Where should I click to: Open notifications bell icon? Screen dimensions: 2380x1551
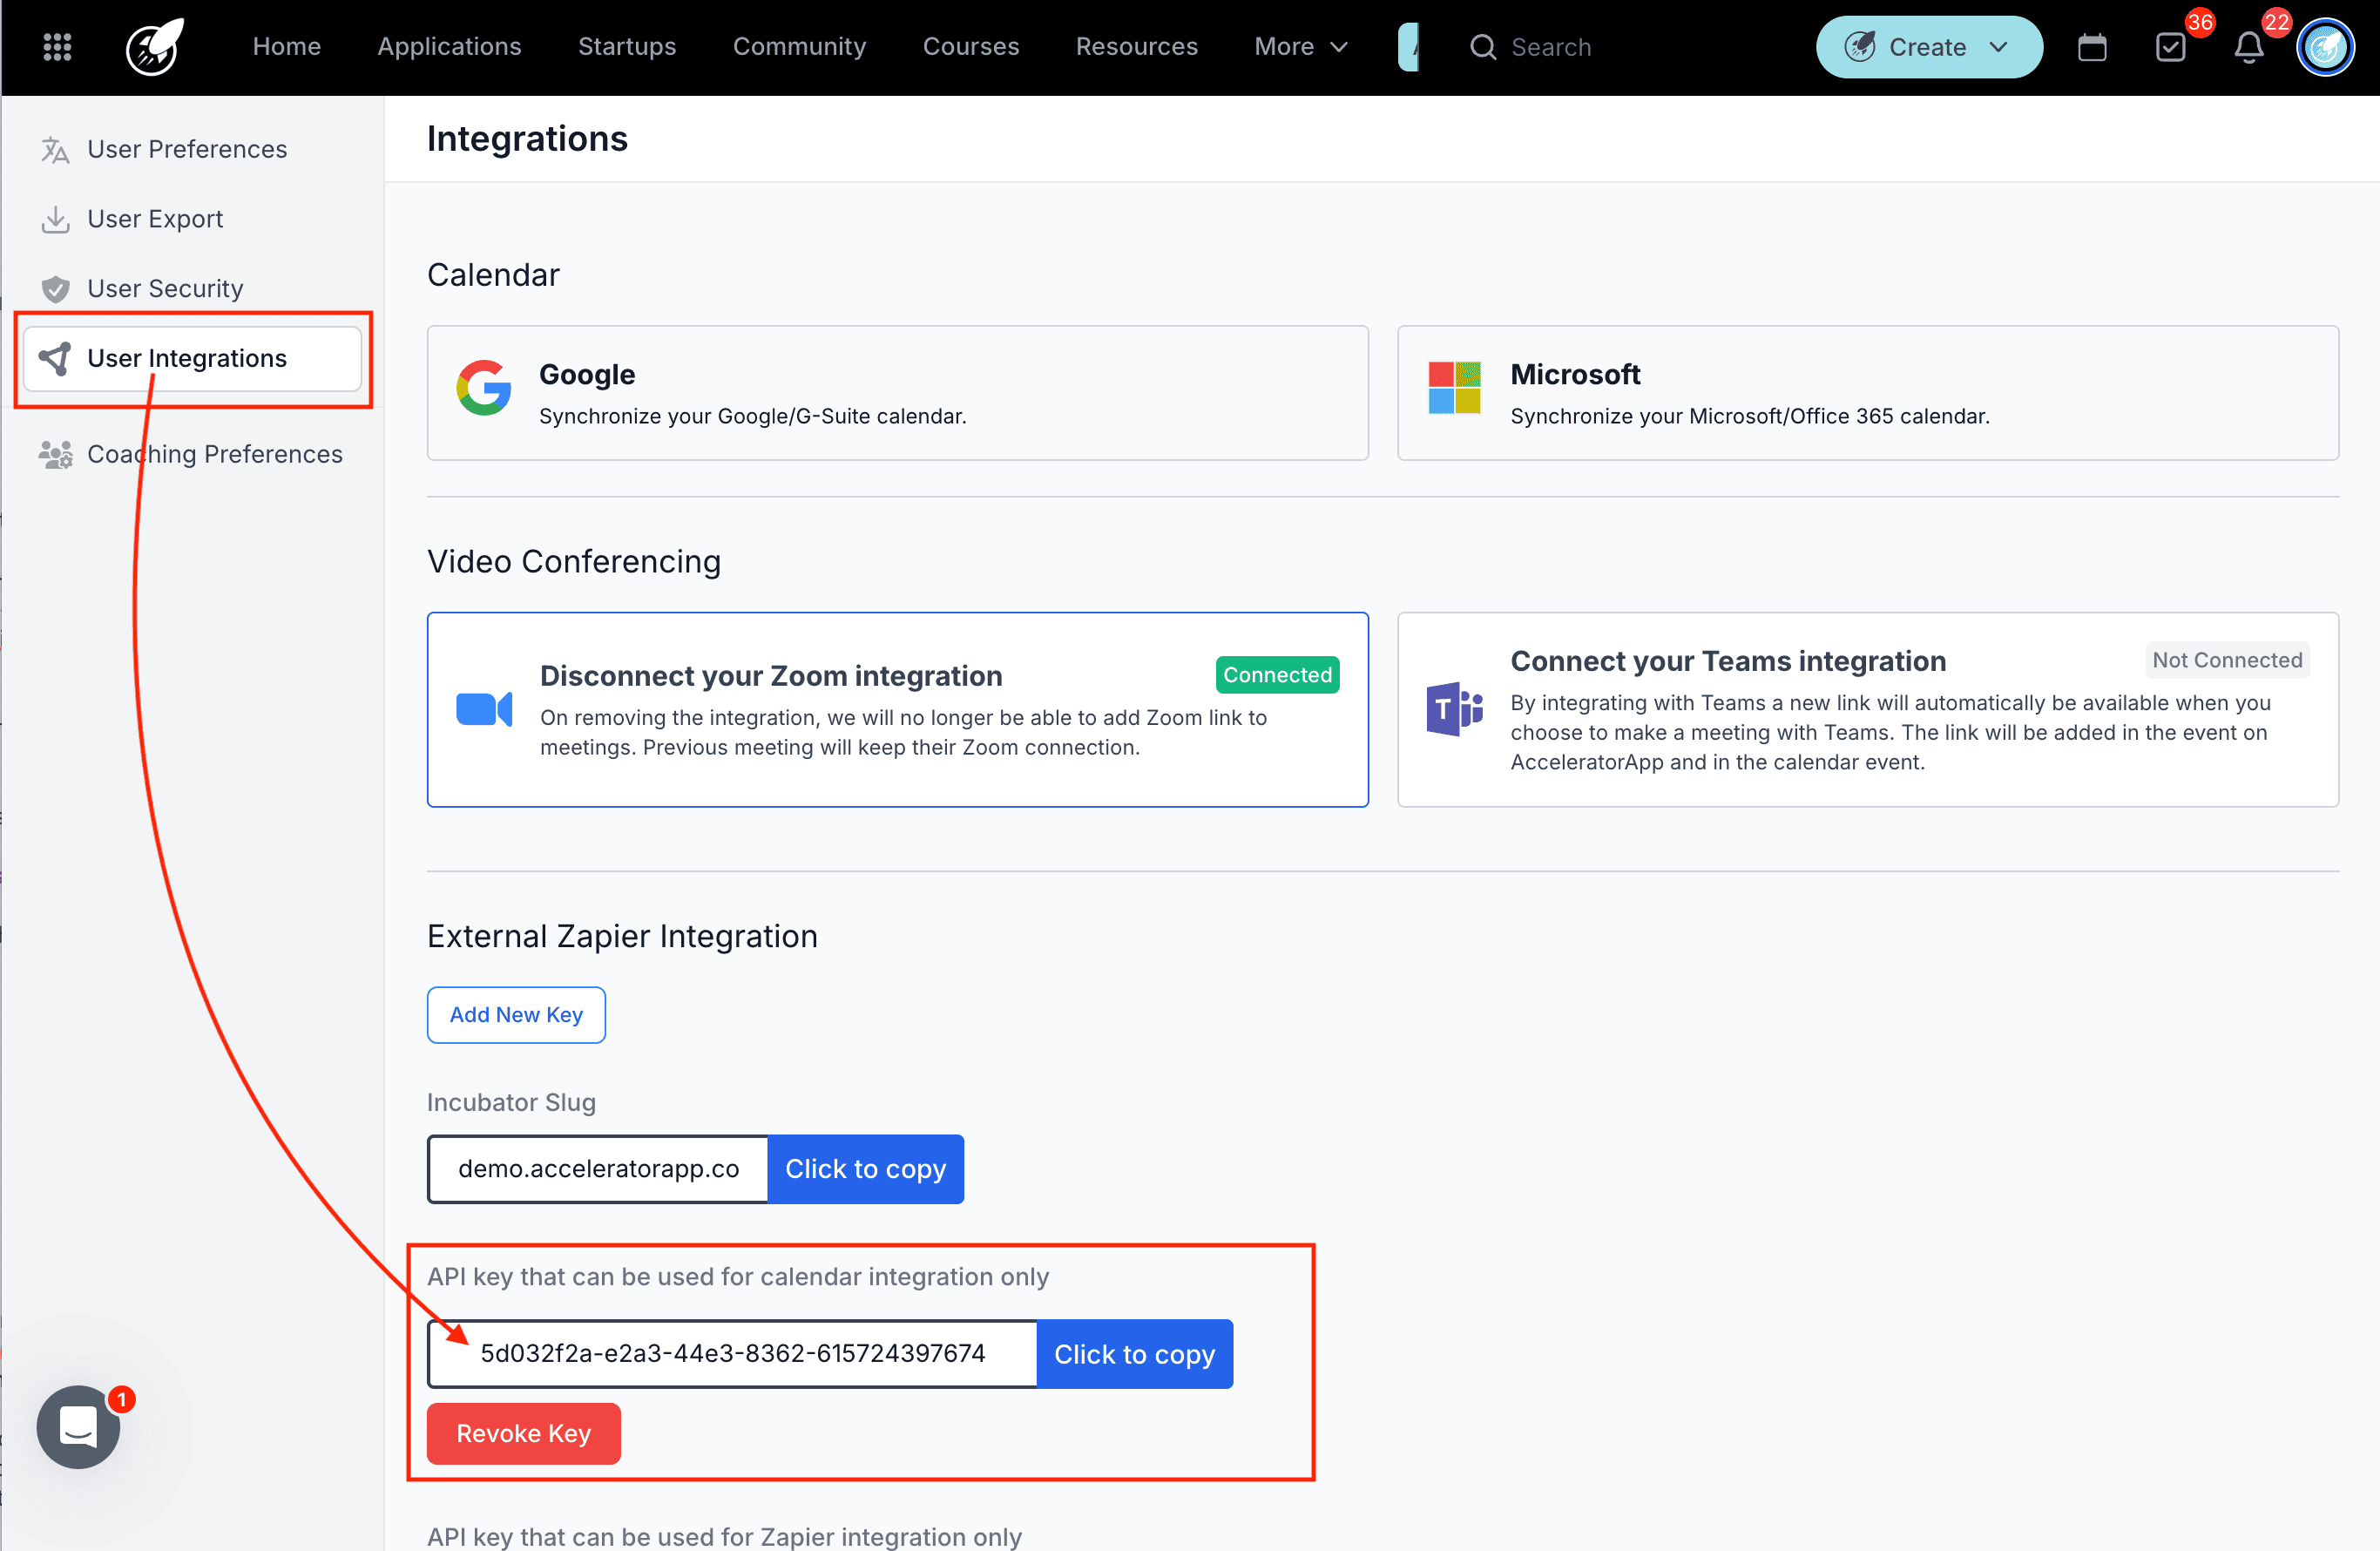[x=2248, y=47]
